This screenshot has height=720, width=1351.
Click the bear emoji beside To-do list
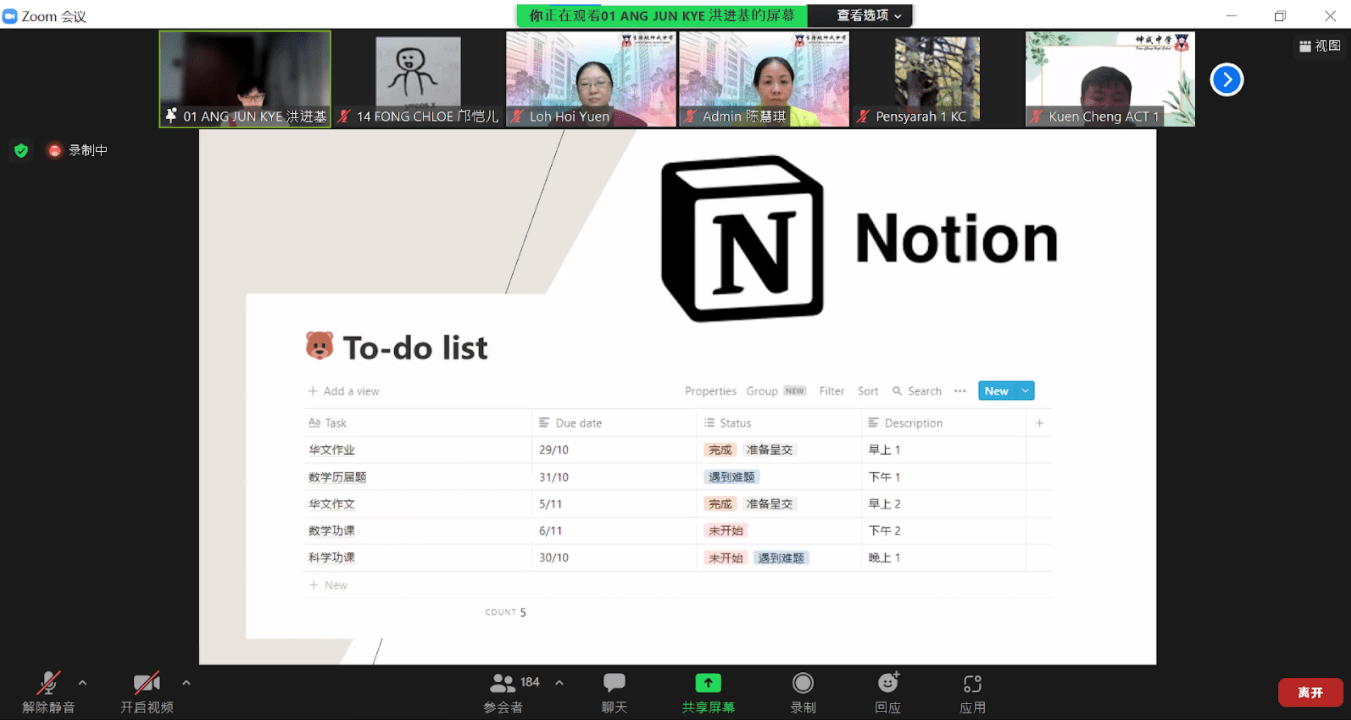[319, 346]
